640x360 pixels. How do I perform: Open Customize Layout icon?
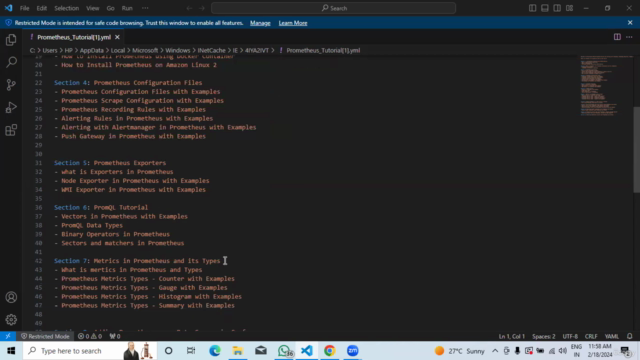point(569,8)
